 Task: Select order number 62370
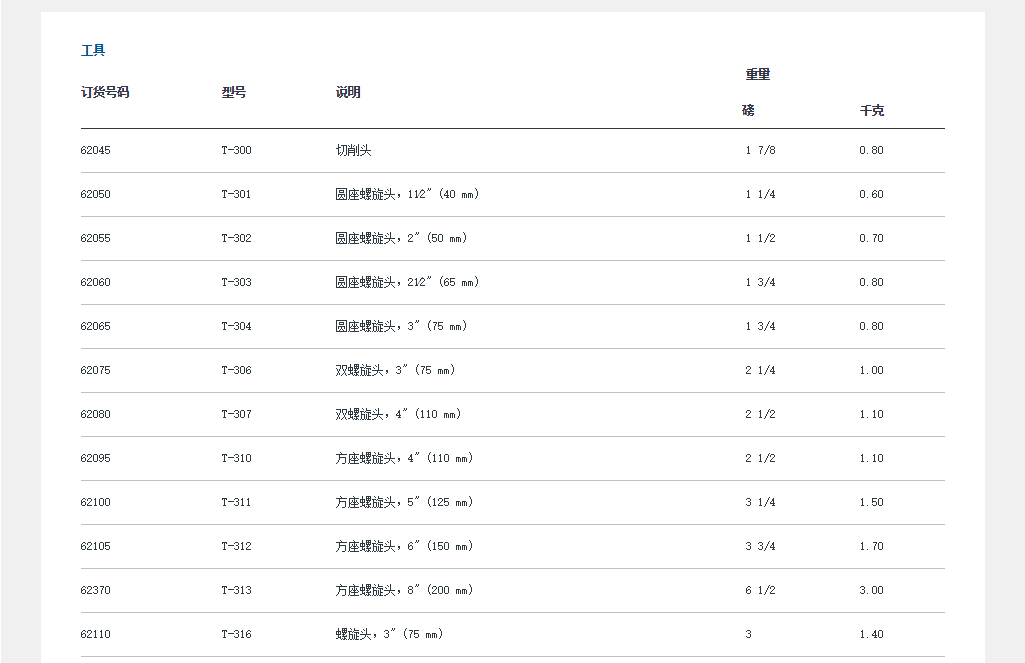96,590
